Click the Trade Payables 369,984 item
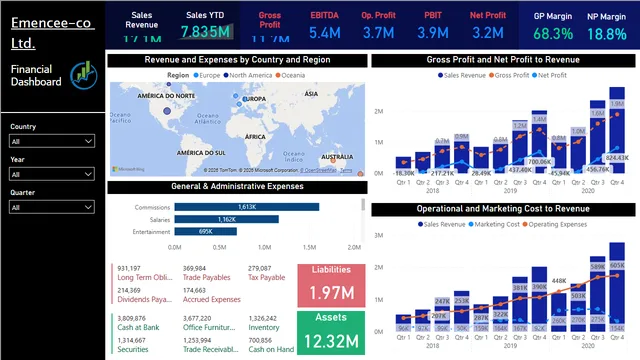 point(207,273)
